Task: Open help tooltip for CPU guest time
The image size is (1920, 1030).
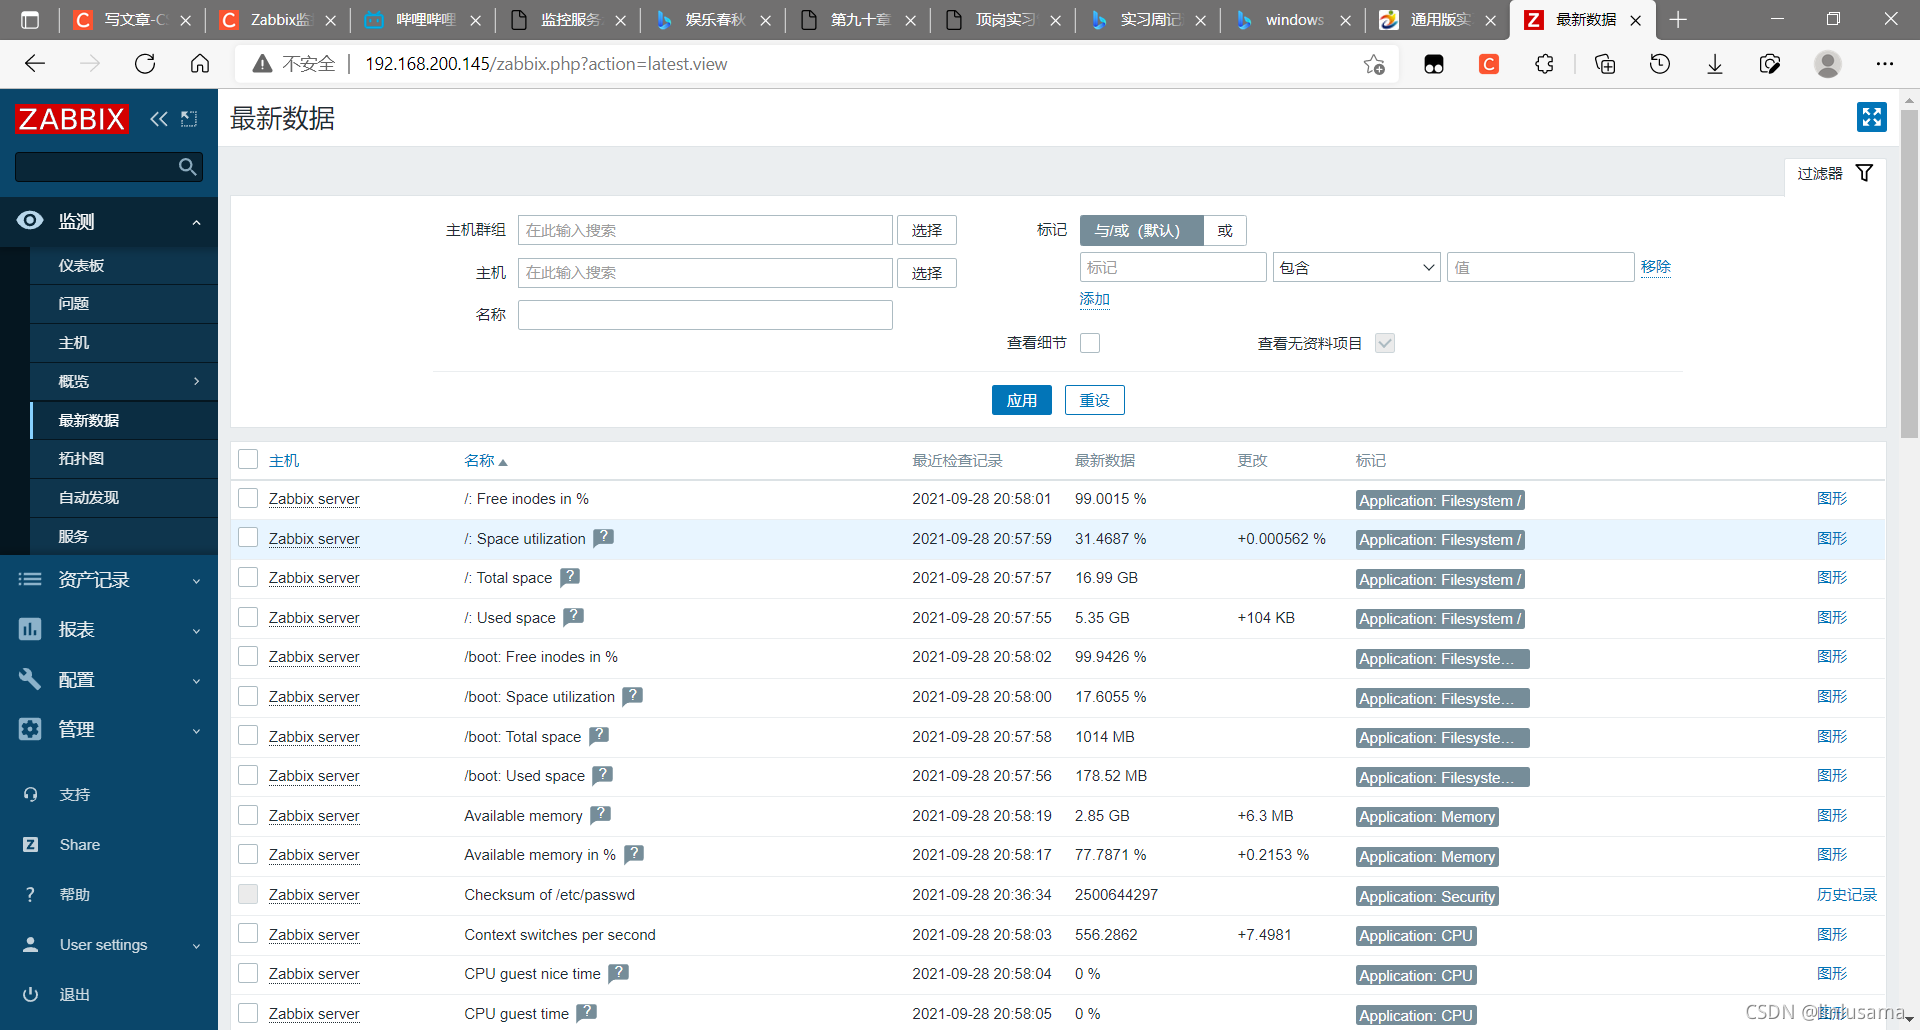Action: [586, 1013]
